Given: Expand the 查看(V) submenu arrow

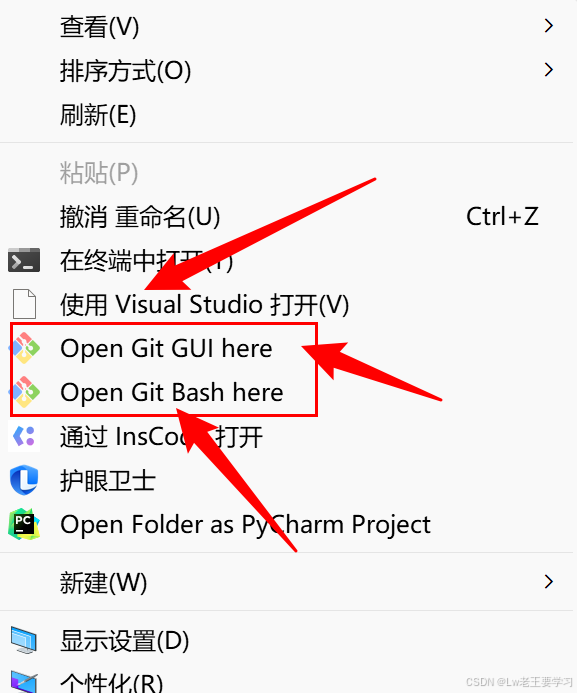Looking at the screenshot, I should (549, 26).
